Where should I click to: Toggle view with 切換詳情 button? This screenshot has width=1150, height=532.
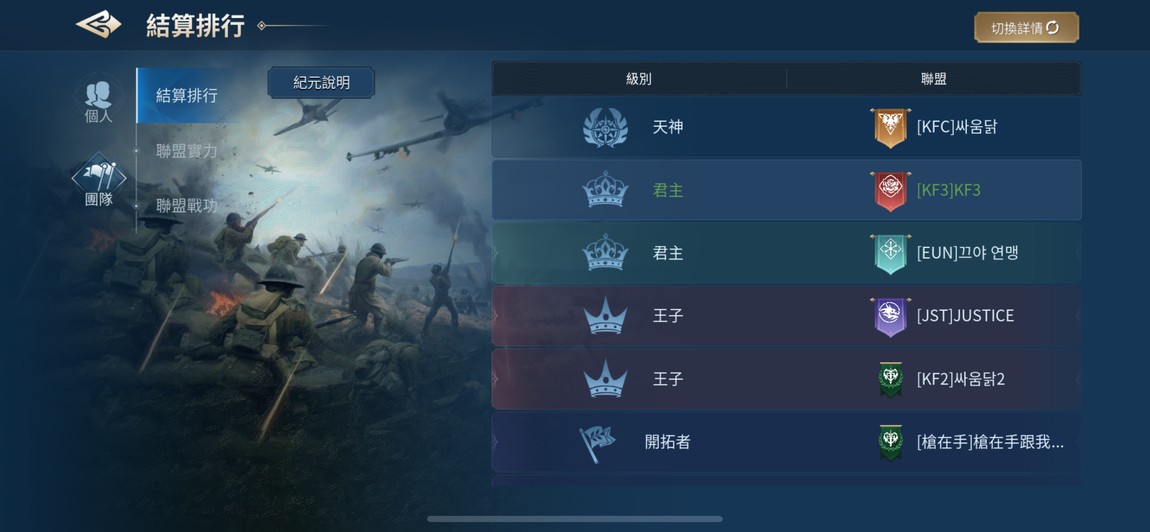(x=1026, y=28)
